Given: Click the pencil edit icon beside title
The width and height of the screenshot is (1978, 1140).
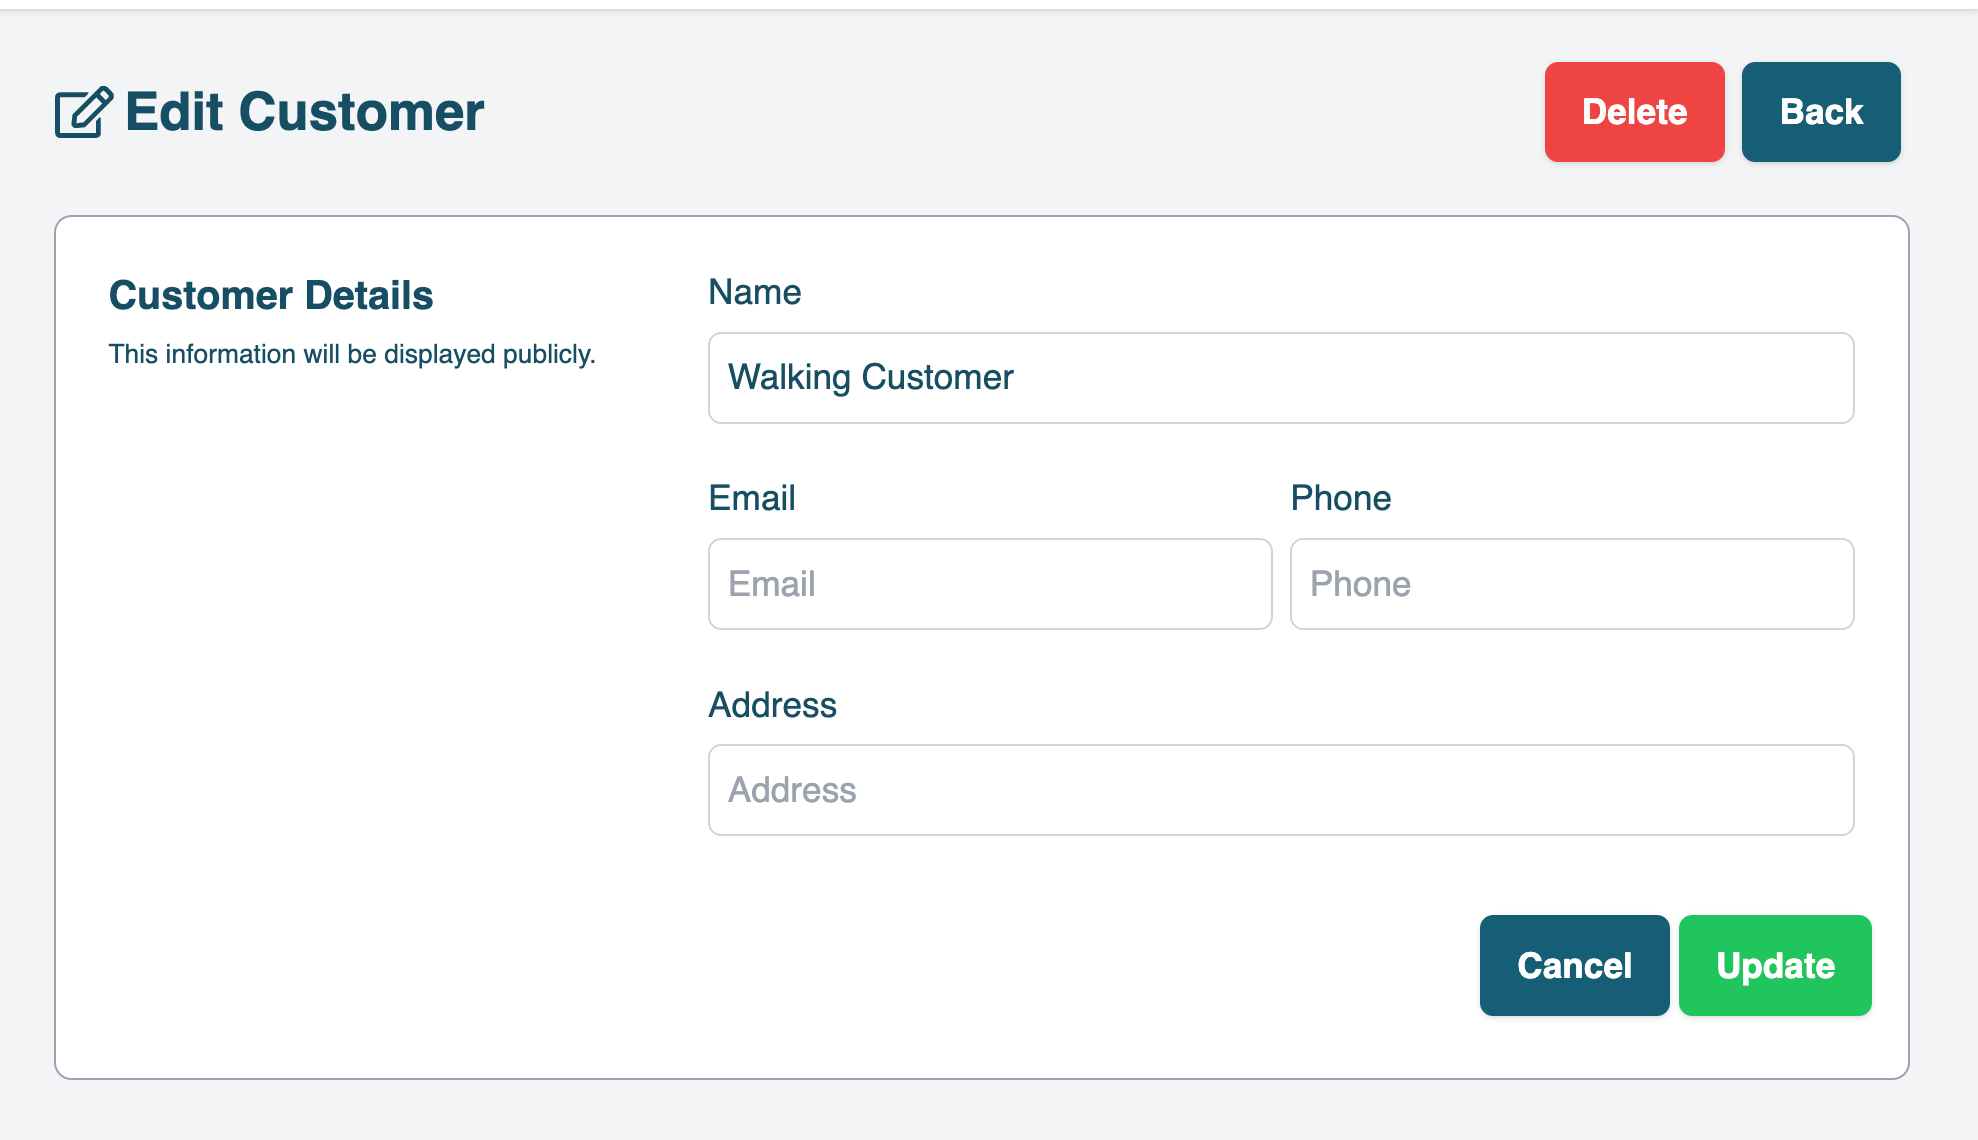Looking at the screenshot, I should [83, 112].
